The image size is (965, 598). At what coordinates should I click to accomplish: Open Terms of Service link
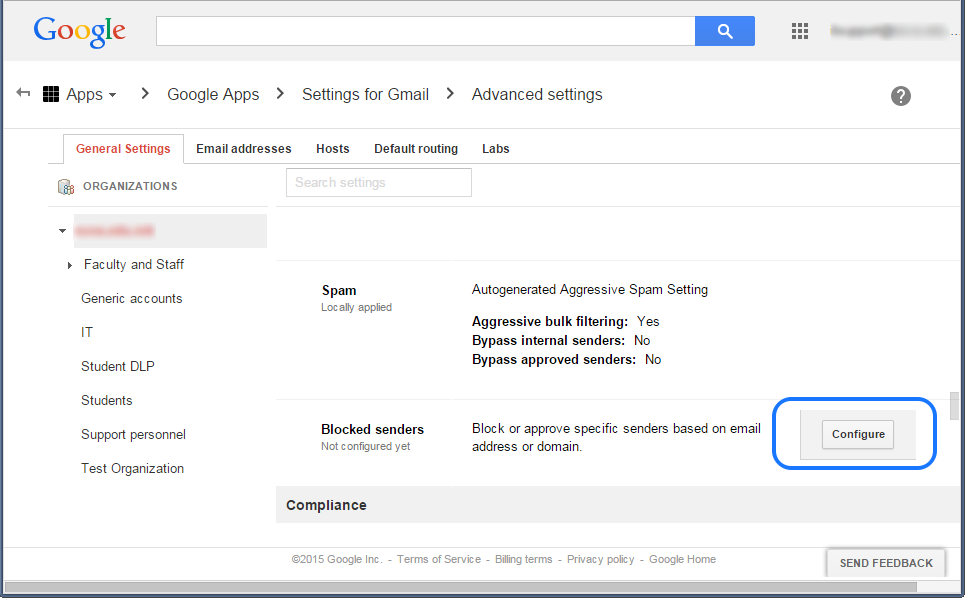coord(439,559)
